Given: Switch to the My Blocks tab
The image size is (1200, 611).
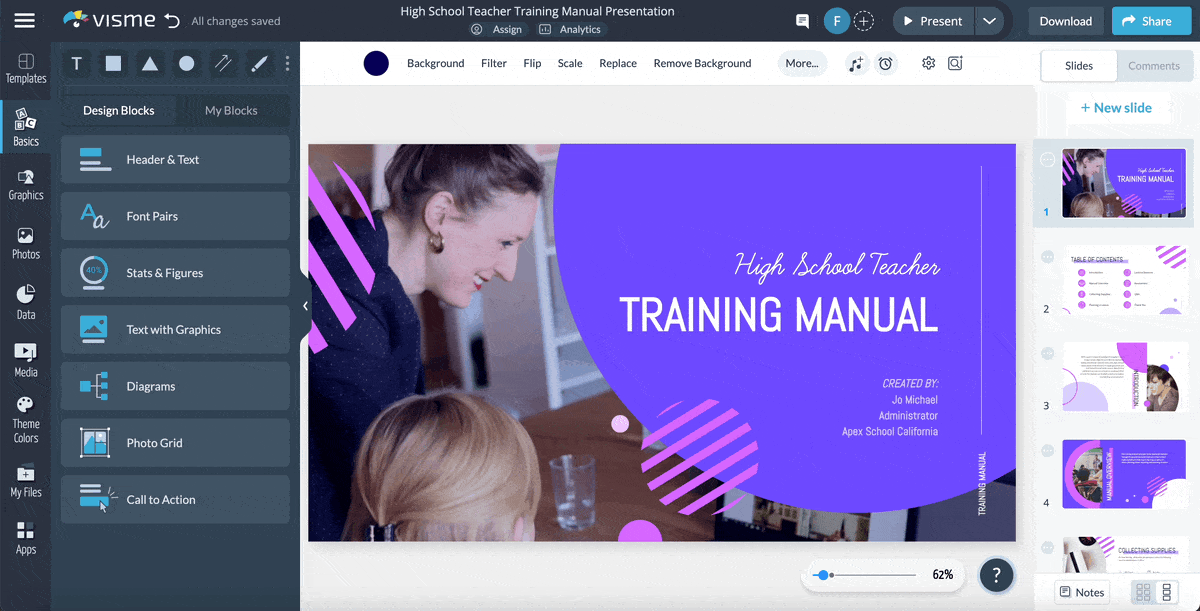Looking at the screenshot, I should tap(231, 111).
